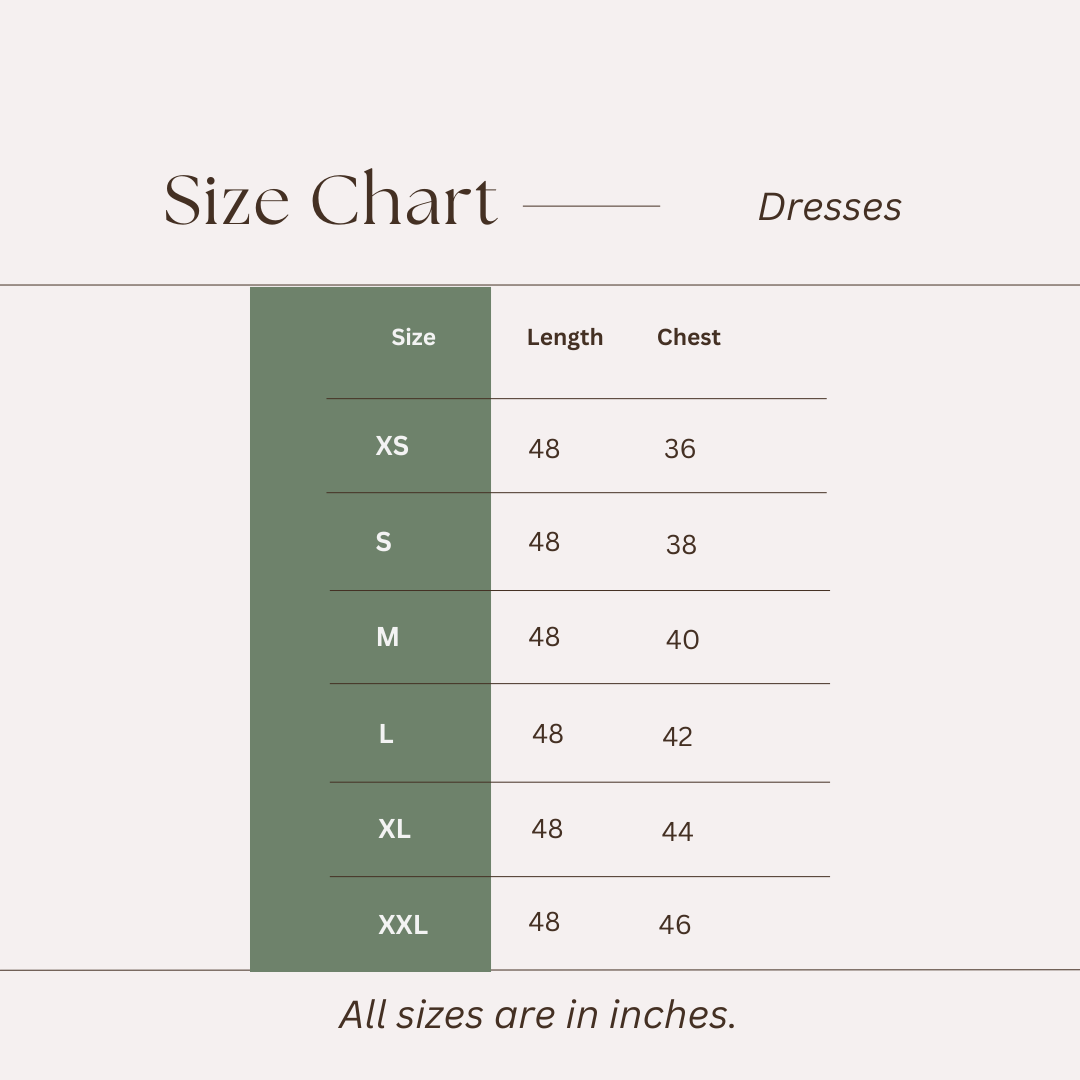This screenshot has height=1080, width=1080.
Task: Click chest value 36 in XS row
Action: (x=679, y=449)
